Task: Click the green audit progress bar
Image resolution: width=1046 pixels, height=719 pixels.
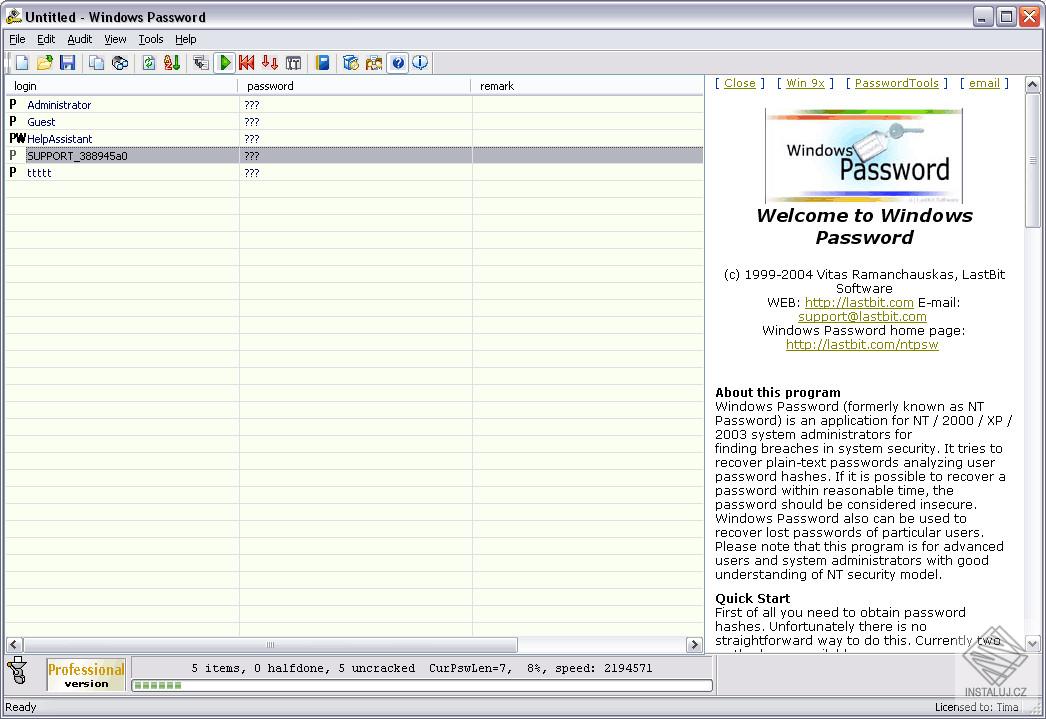Action: coord(422,685)
